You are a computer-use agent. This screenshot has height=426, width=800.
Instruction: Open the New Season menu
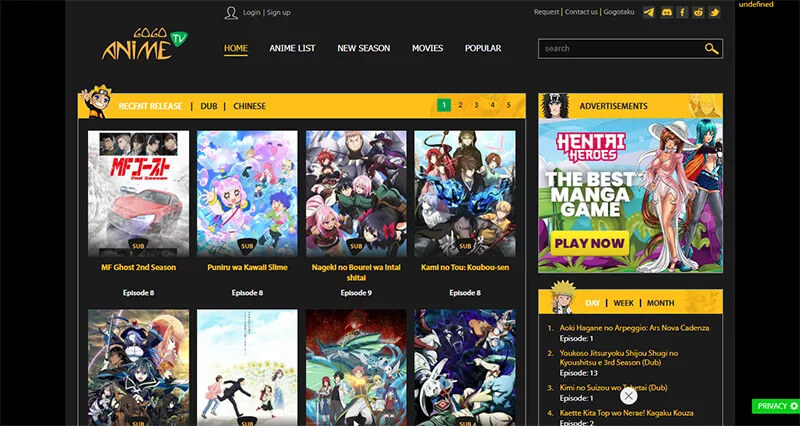tap(364, 48)
